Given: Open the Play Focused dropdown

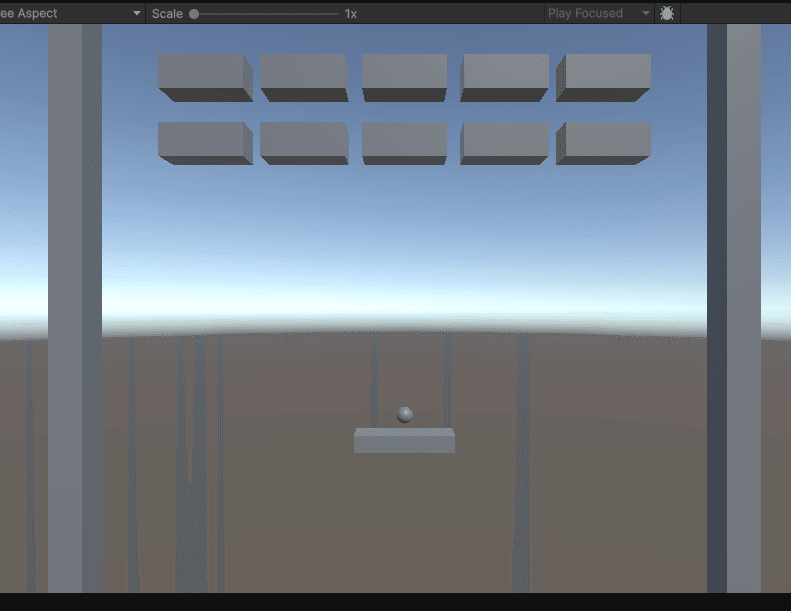Looking at the screenshot, I should [599, 14].
